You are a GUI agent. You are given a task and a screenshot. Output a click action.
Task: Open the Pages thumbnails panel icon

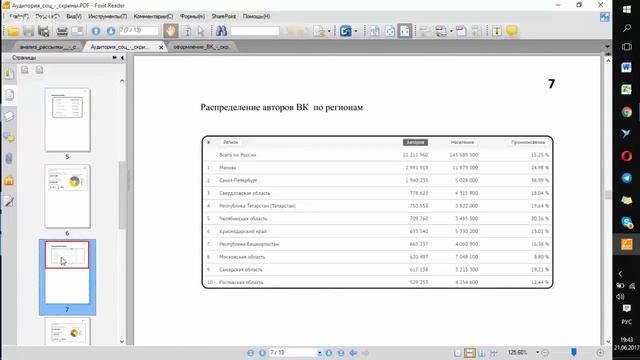click(x=9, y=95)
